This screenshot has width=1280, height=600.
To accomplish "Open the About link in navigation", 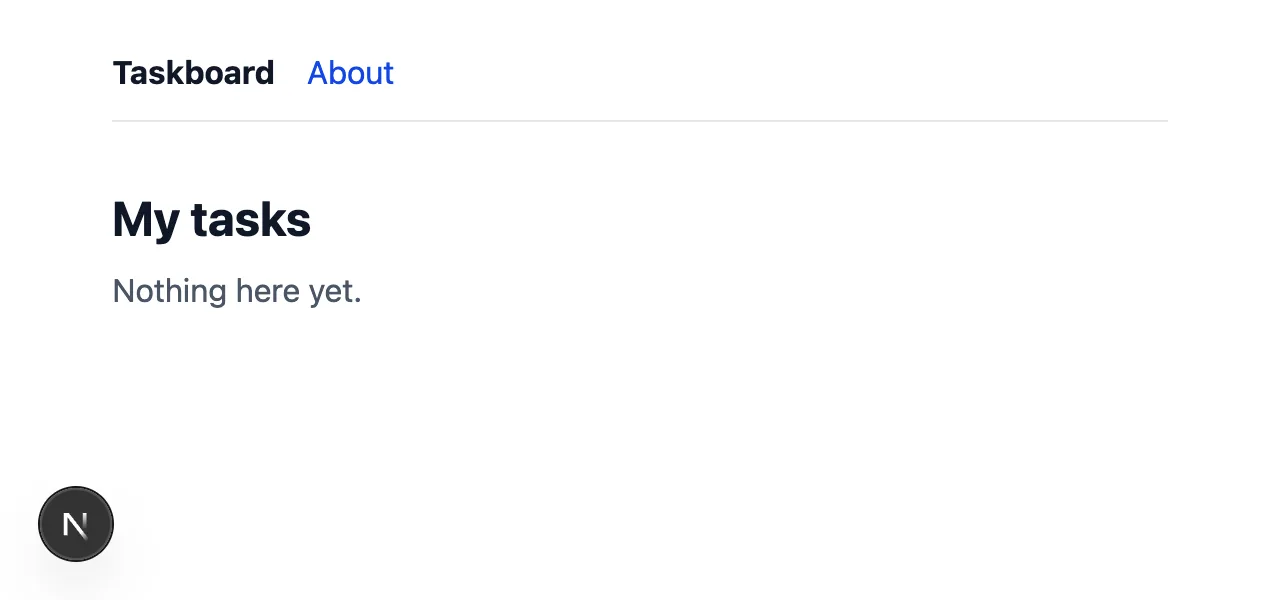I will (350, 73).
